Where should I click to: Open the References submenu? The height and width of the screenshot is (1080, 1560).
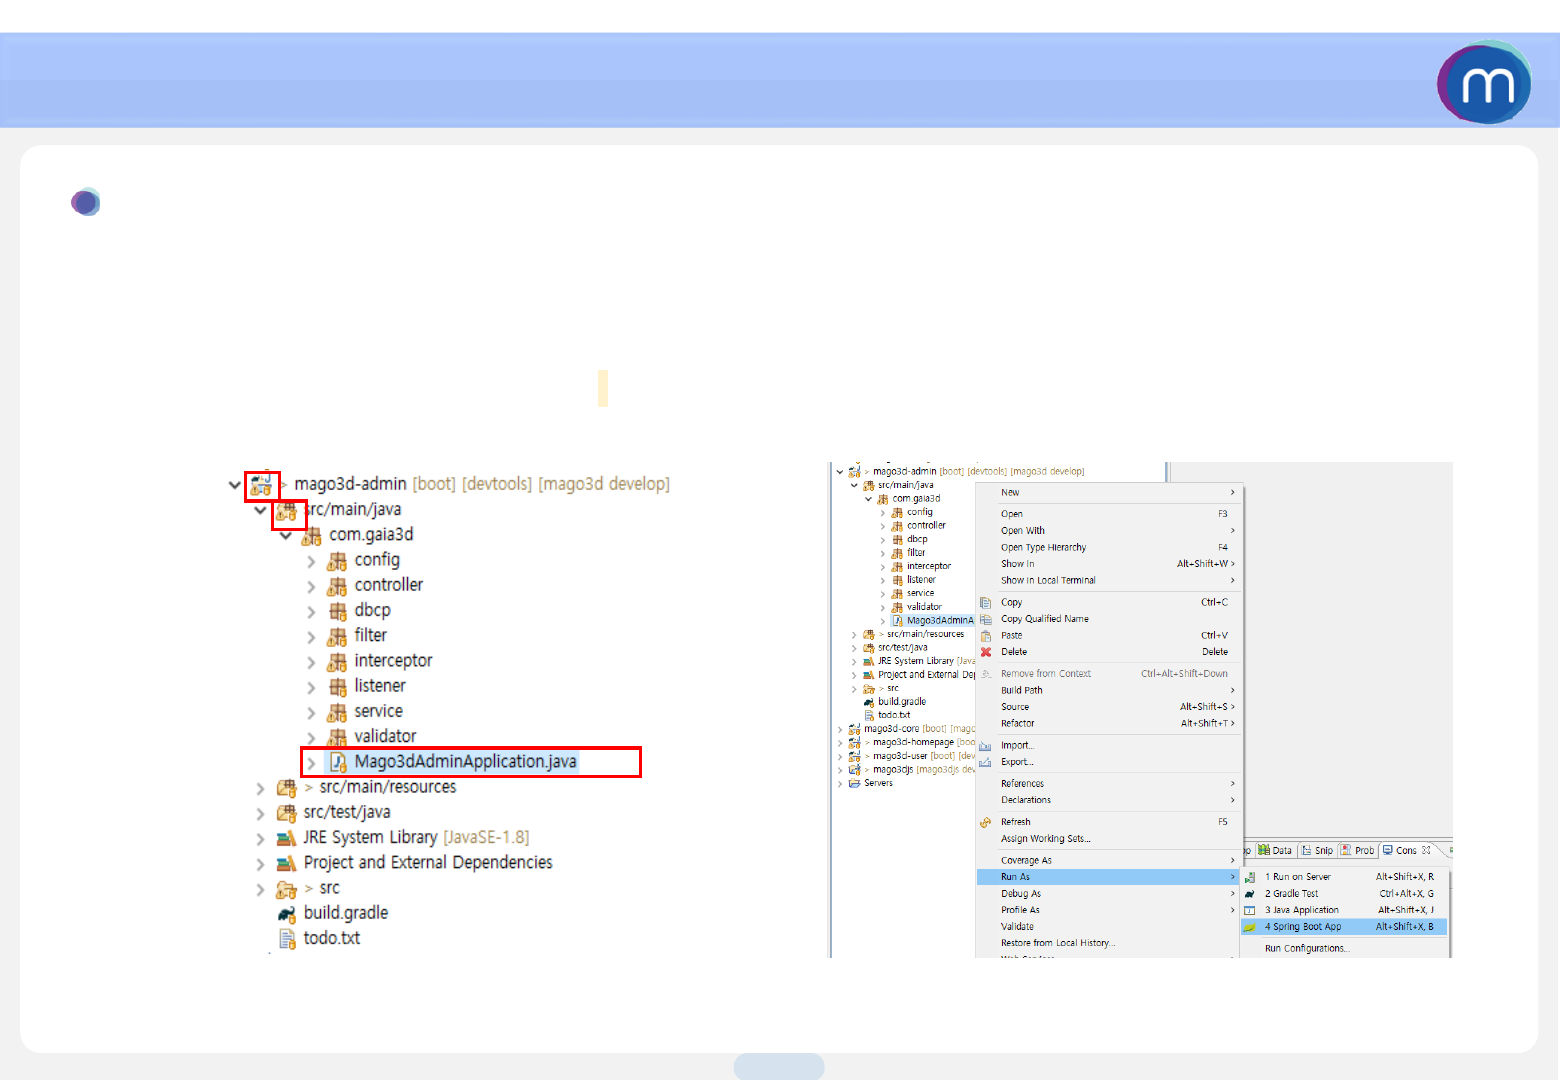[1109, 784]
